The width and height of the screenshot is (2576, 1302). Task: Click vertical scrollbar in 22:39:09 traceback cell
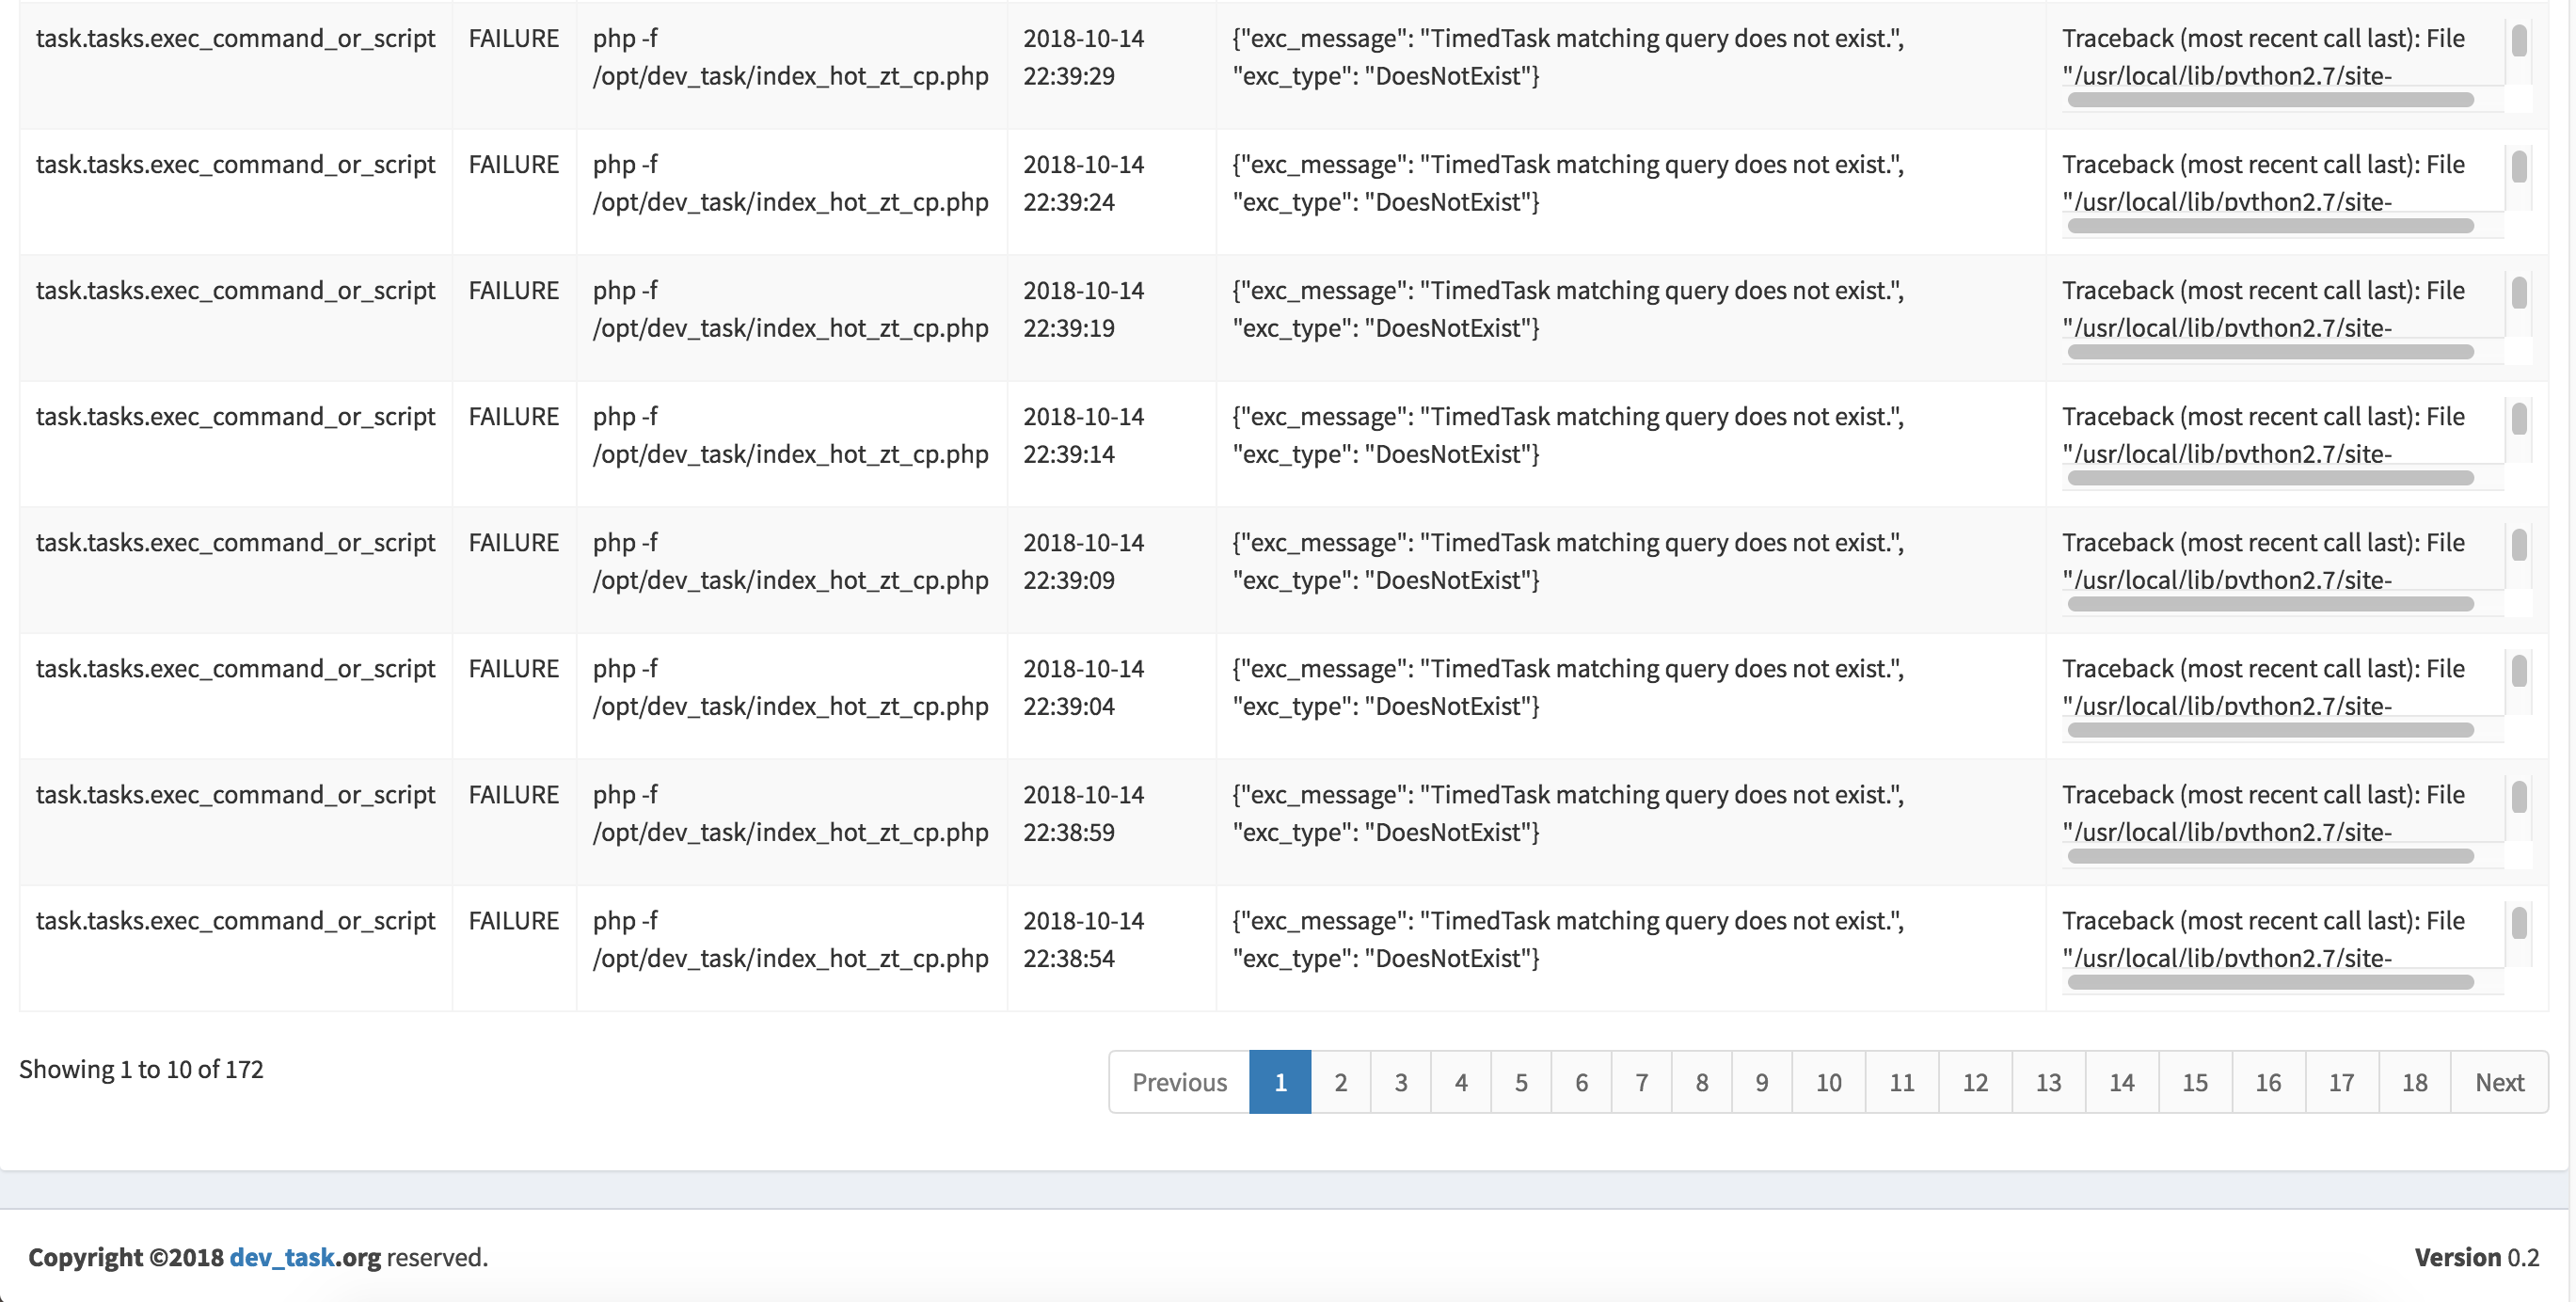pyautogui.click(x=2519, y=544)
